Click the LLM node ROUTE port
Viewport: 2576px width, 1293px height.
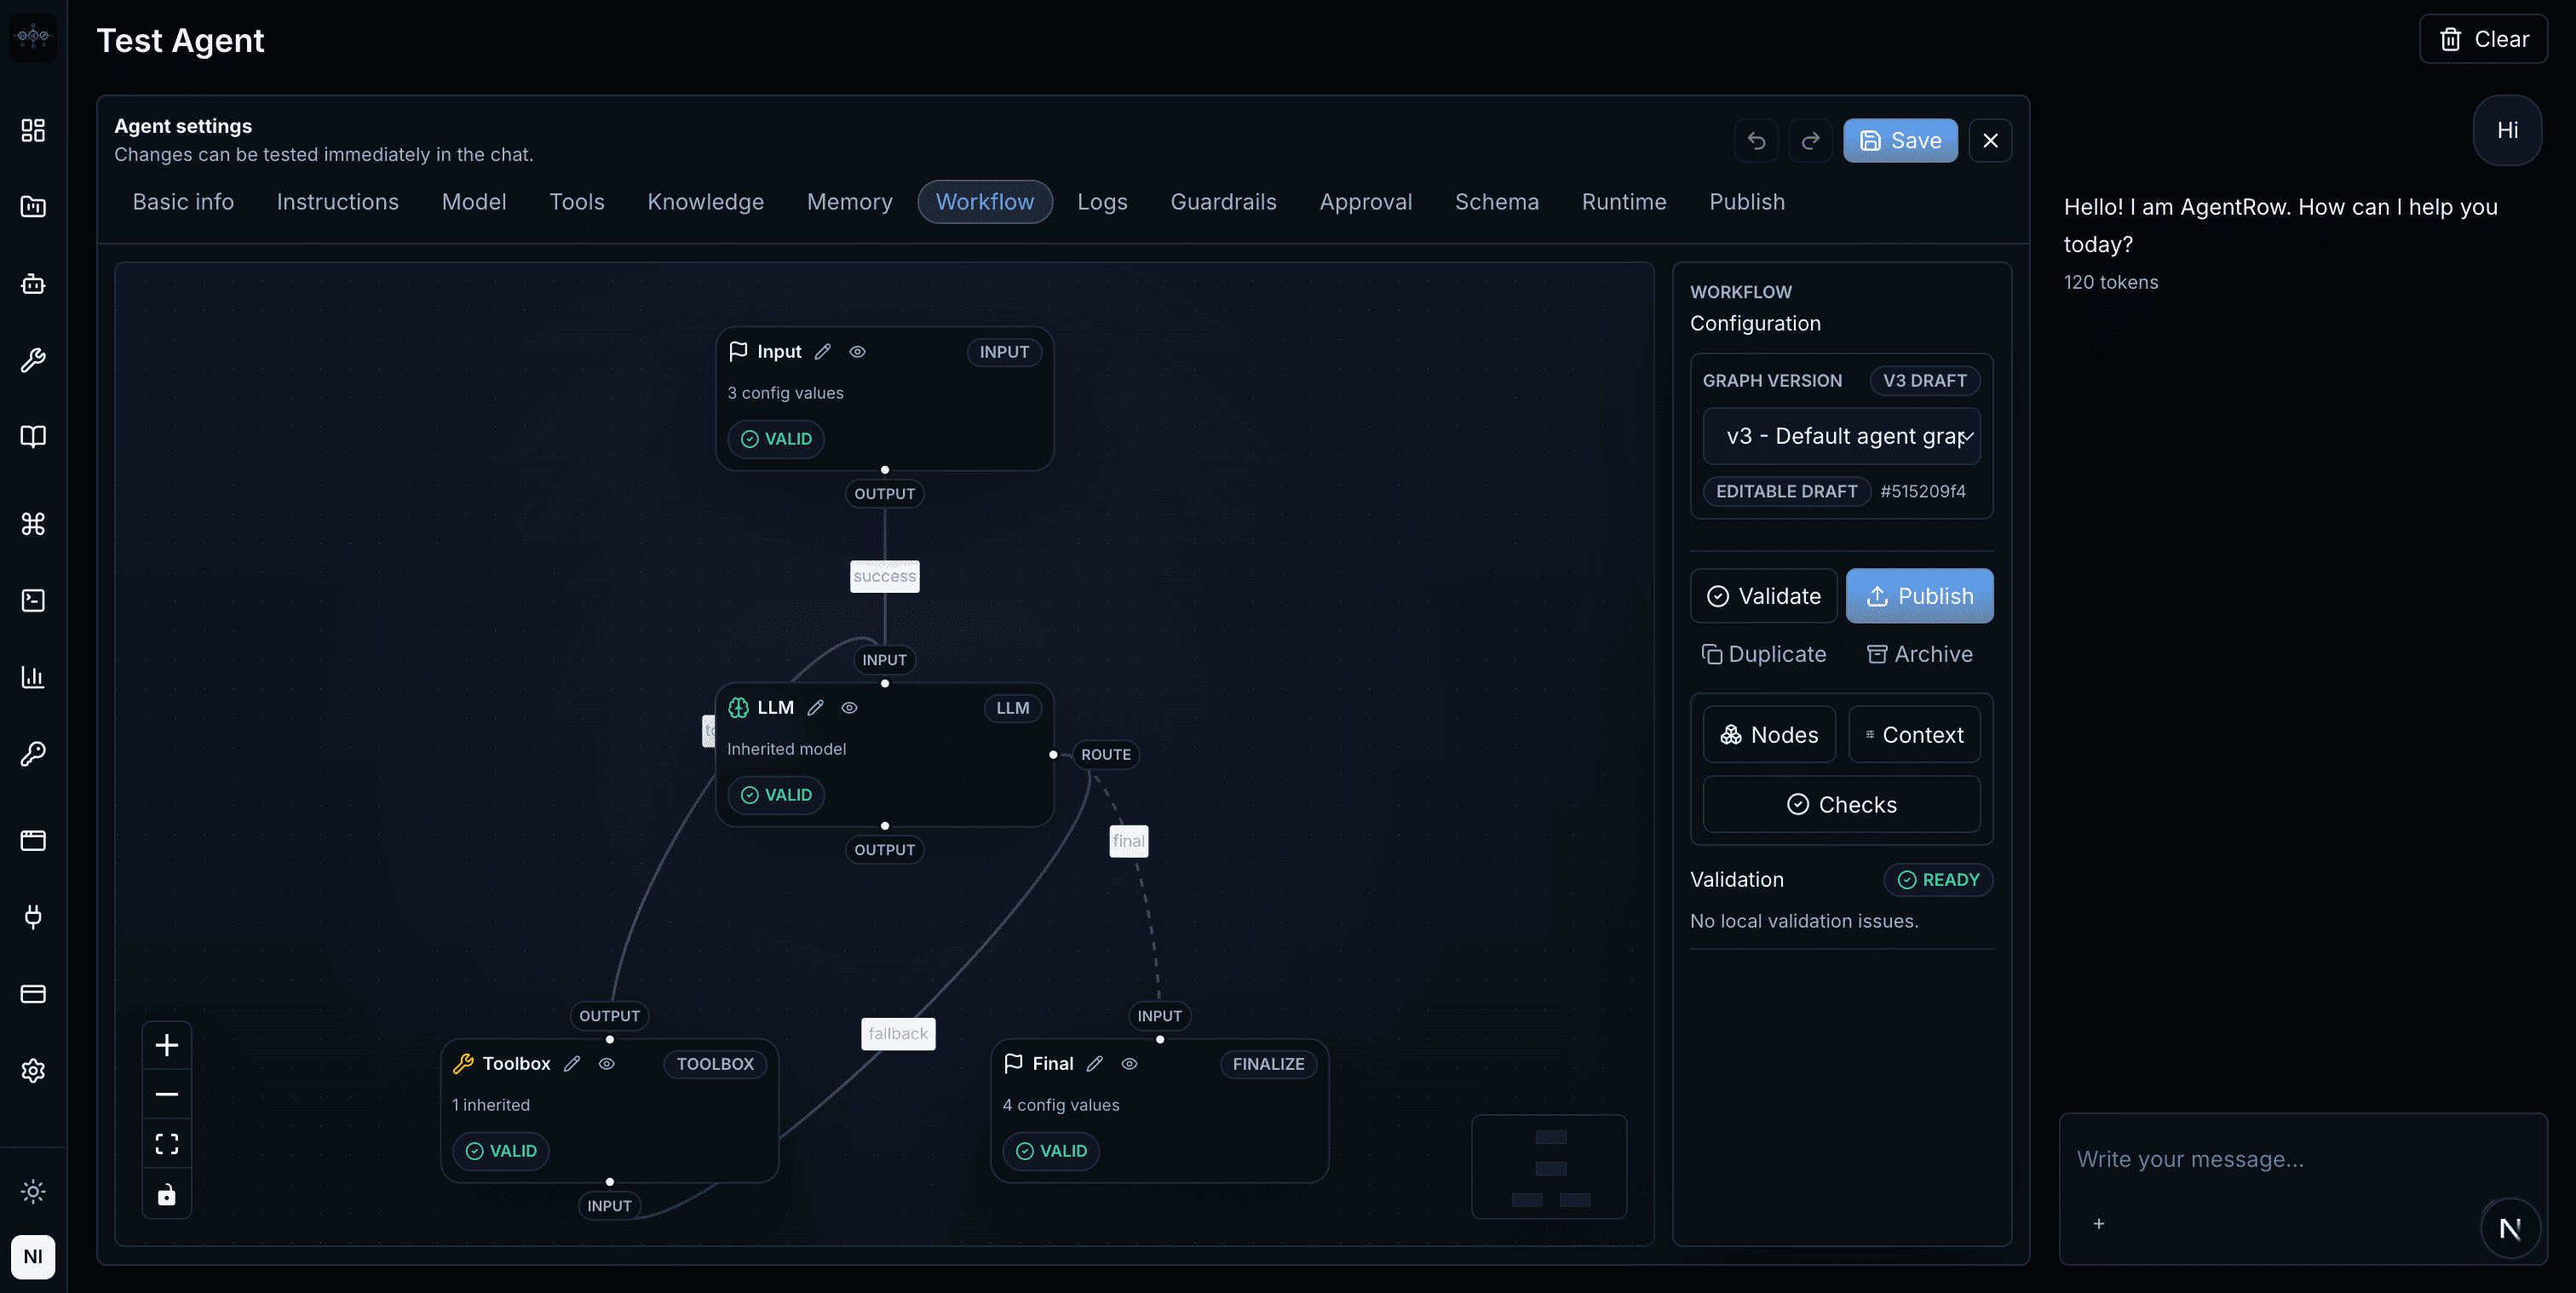click(x=1105, y=755)
